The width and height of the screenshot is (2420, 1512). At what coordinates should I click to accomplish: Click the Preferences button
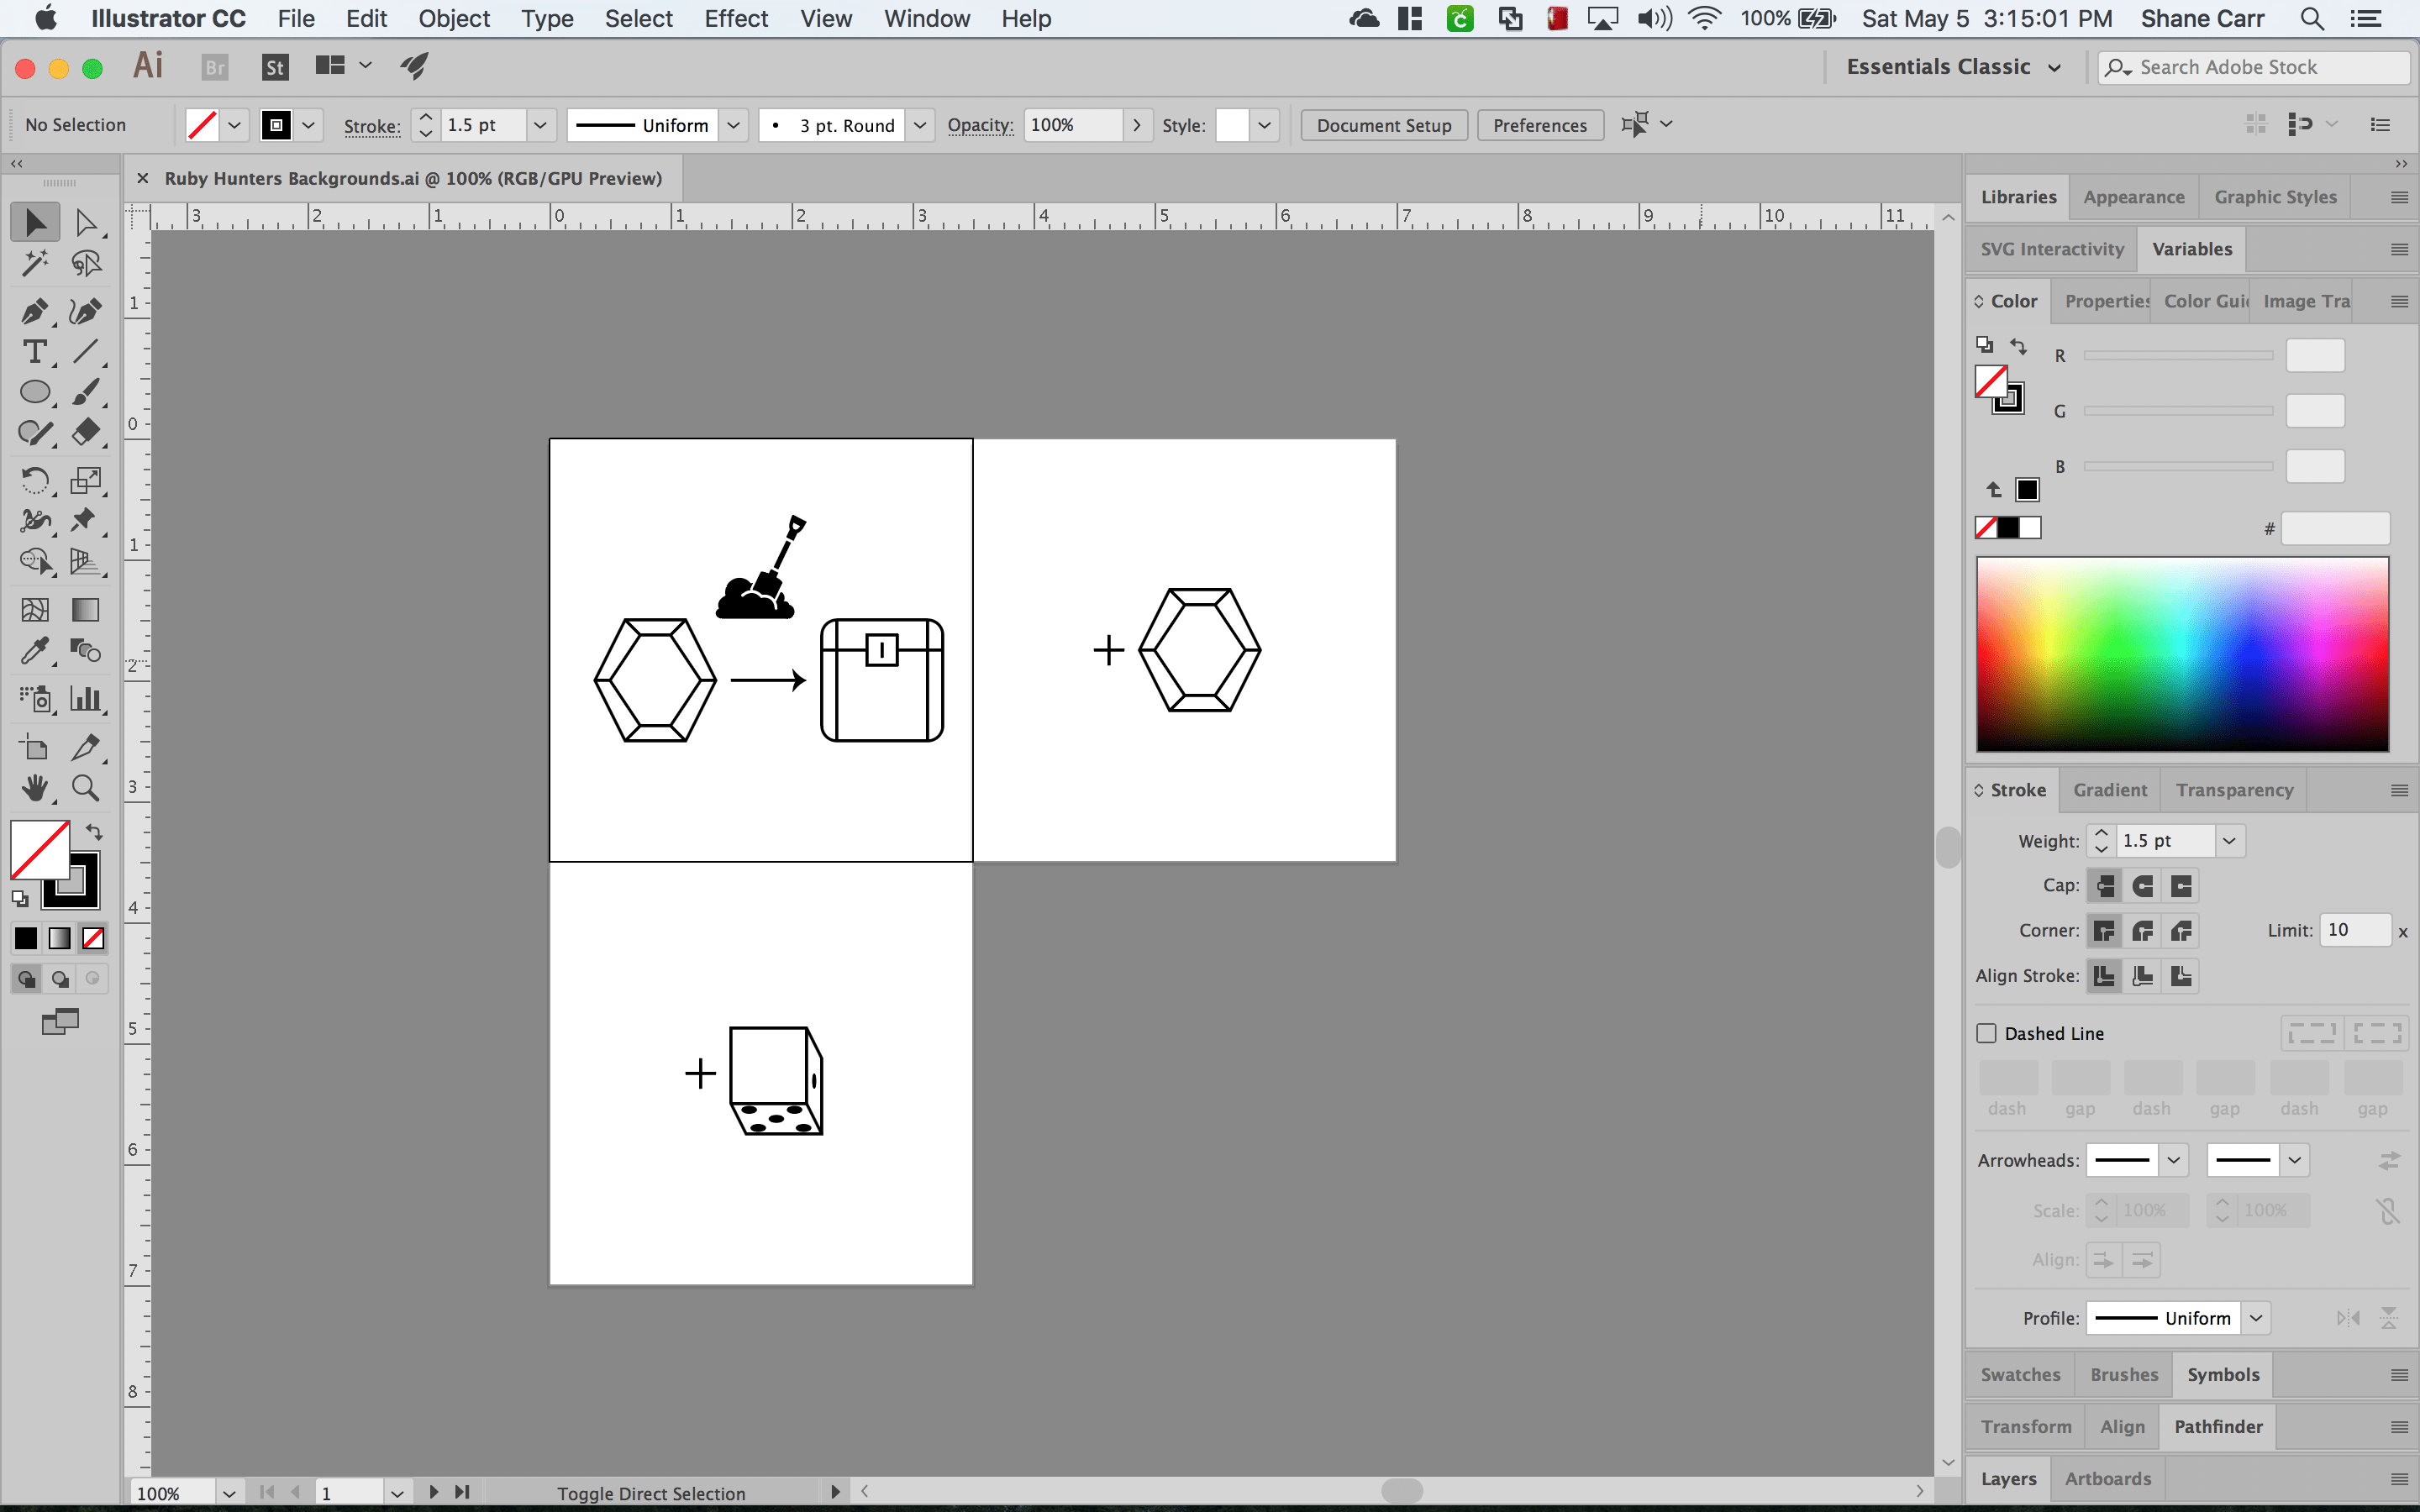1539,123
